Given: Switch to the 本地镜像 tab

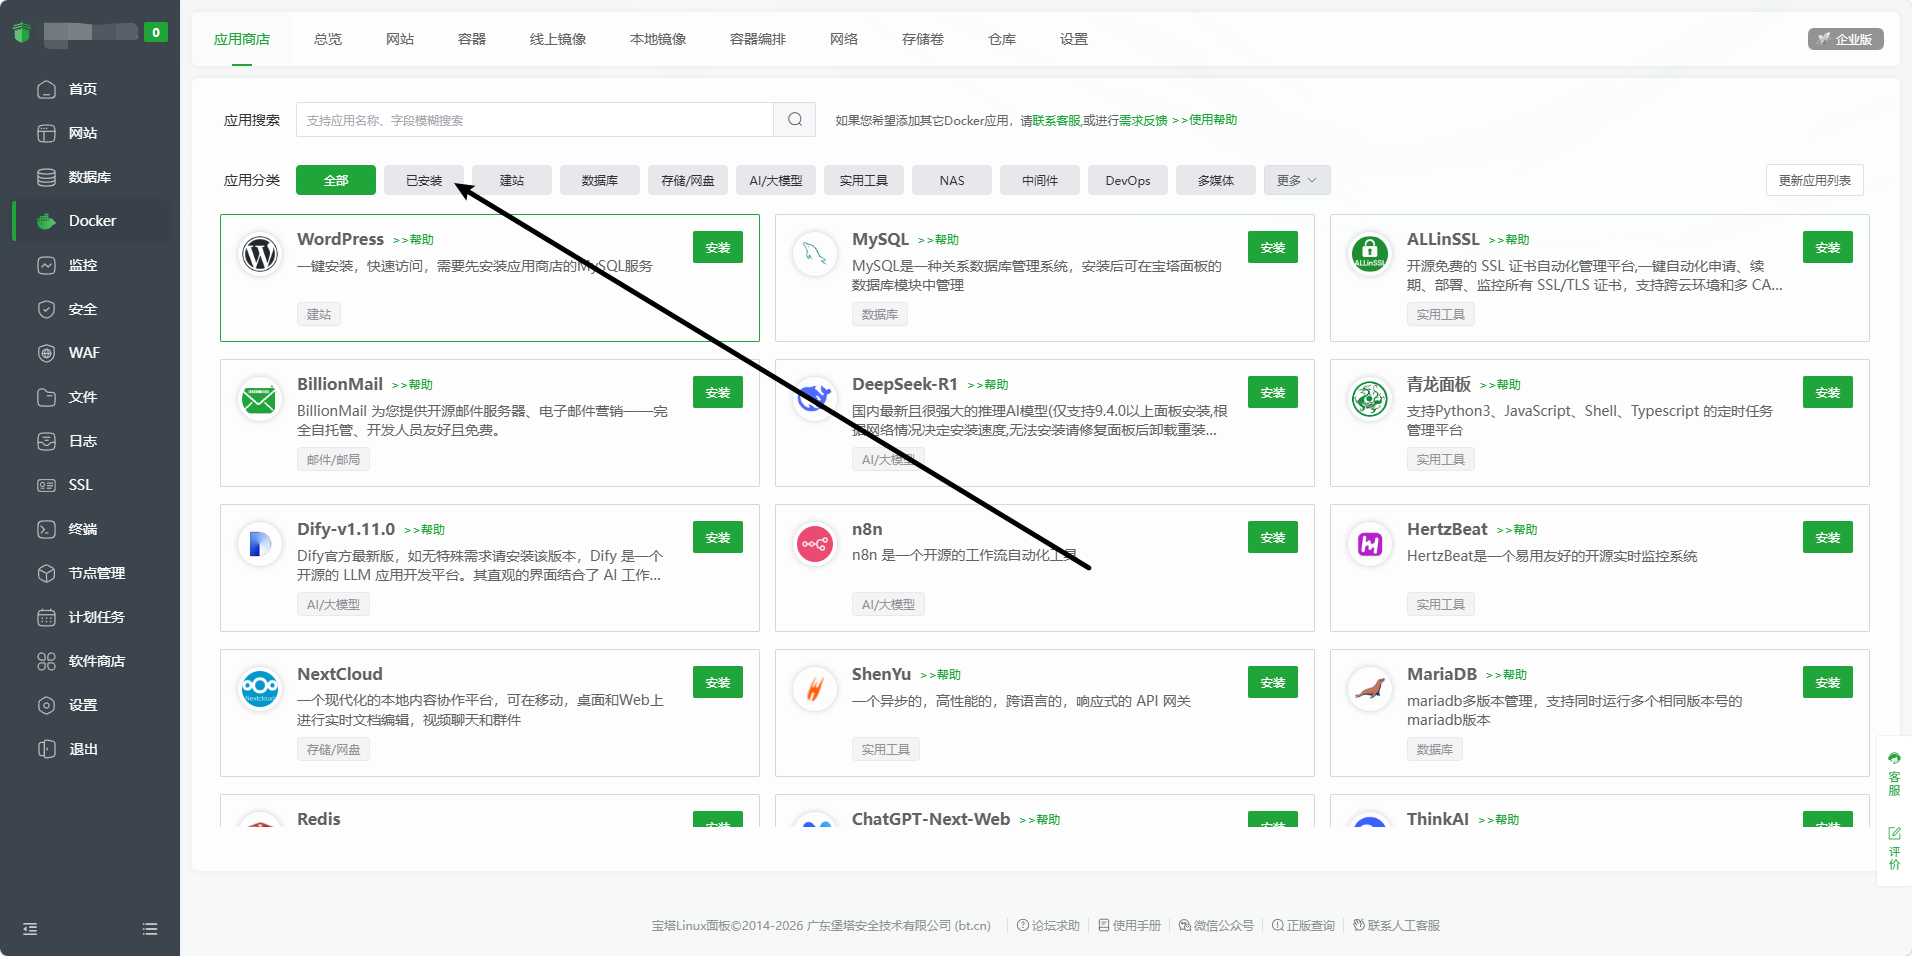Looking at the screenshot, I should tap(658, 39).
